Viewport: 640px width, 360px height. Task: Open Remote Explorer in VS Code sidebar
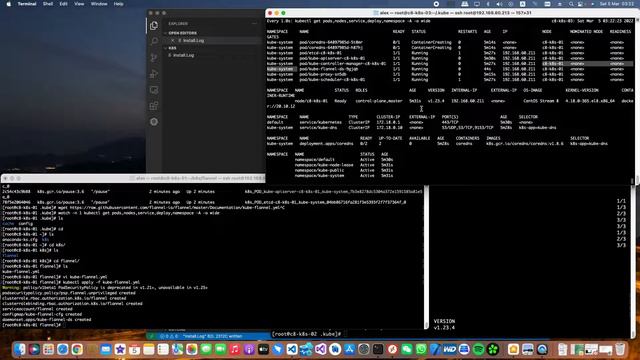(154, 90)
